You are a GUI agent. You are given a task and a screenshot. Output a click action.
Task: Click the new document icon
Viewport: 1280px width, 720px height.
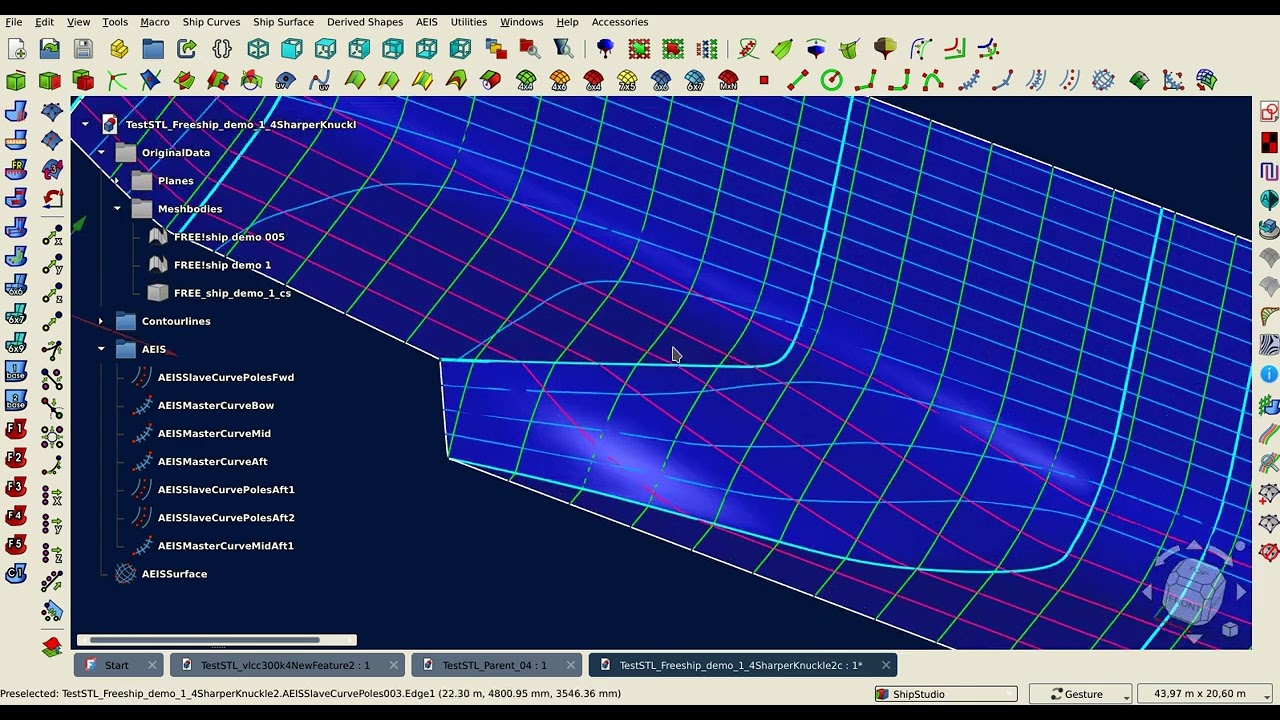point(16,48)
